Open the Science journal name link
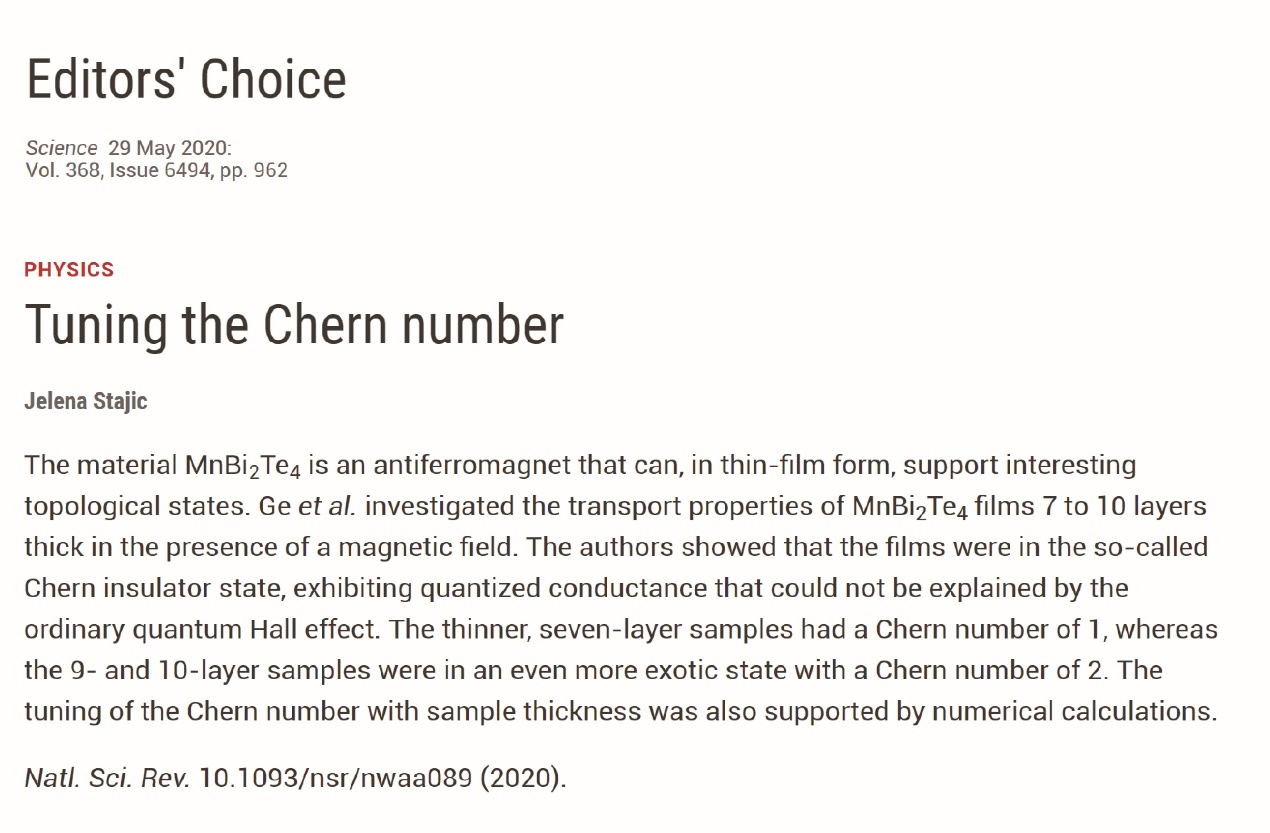 [x=62, y=148]
